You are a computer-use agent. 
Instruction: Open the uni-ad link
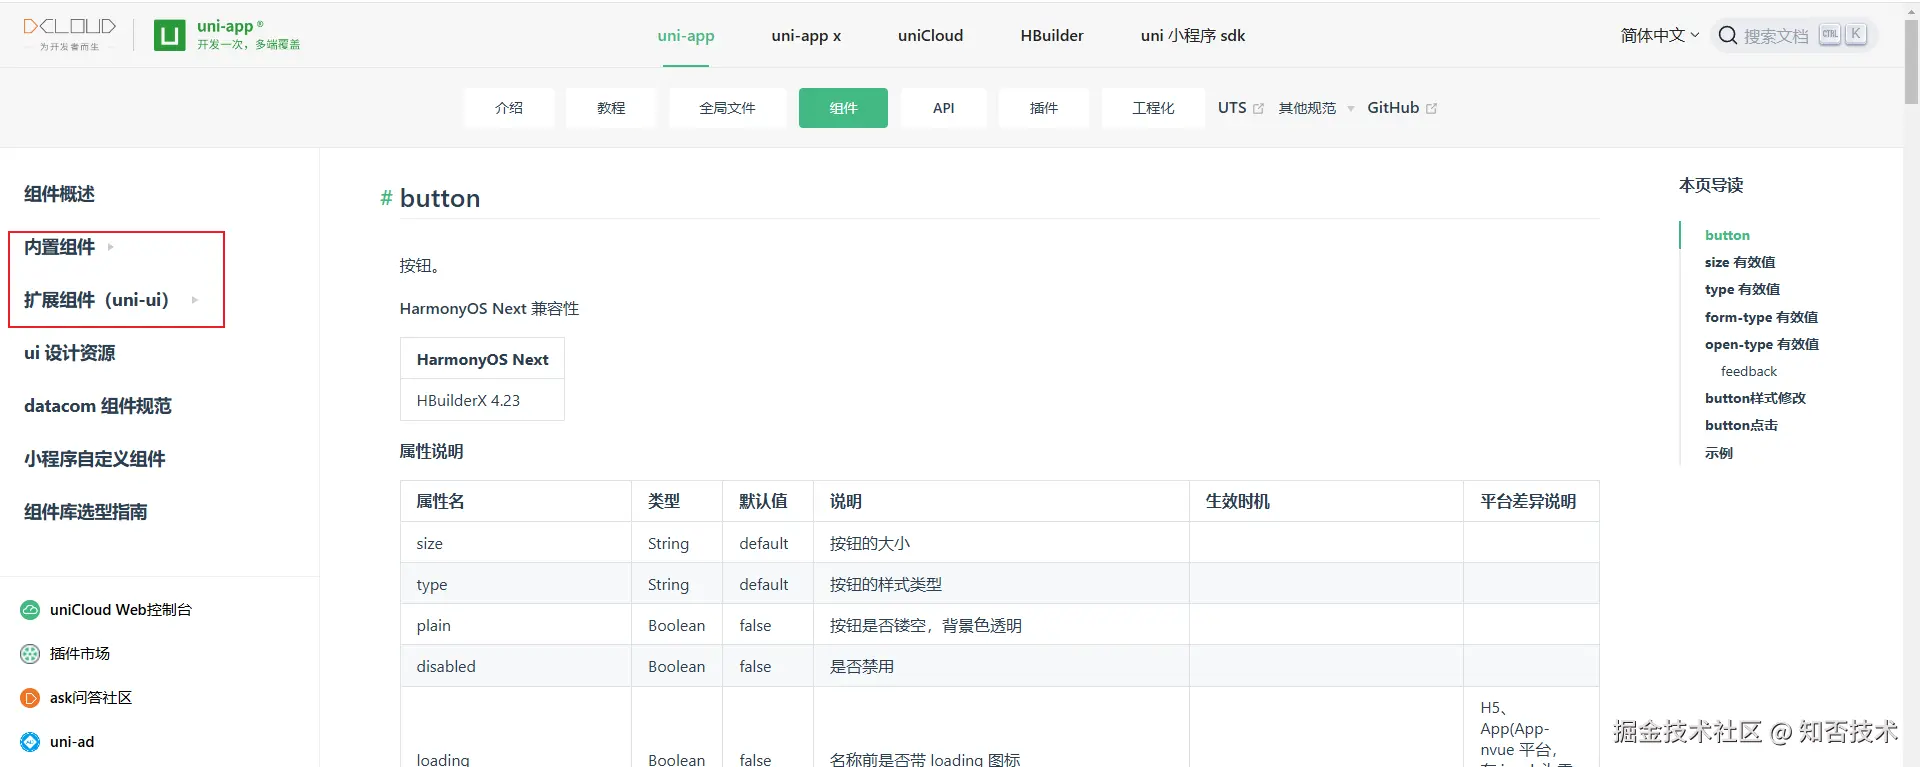72,741
